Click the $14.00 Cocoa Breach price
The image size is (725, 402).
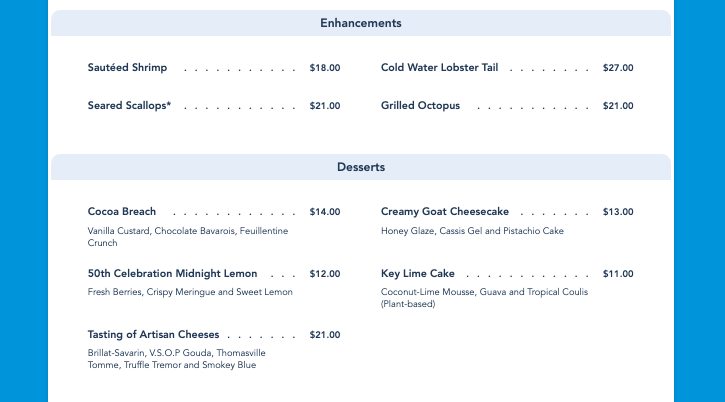point(325,212)
